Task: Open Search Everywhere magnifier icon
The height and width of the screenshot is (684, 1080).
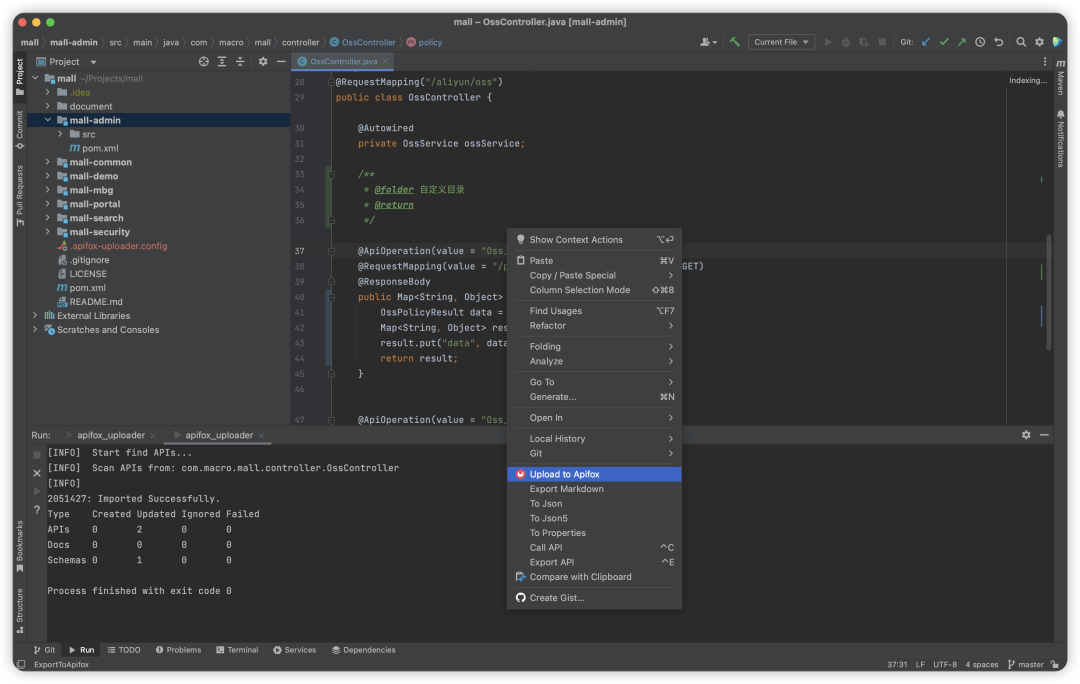Action: (x=1021, y=42)
